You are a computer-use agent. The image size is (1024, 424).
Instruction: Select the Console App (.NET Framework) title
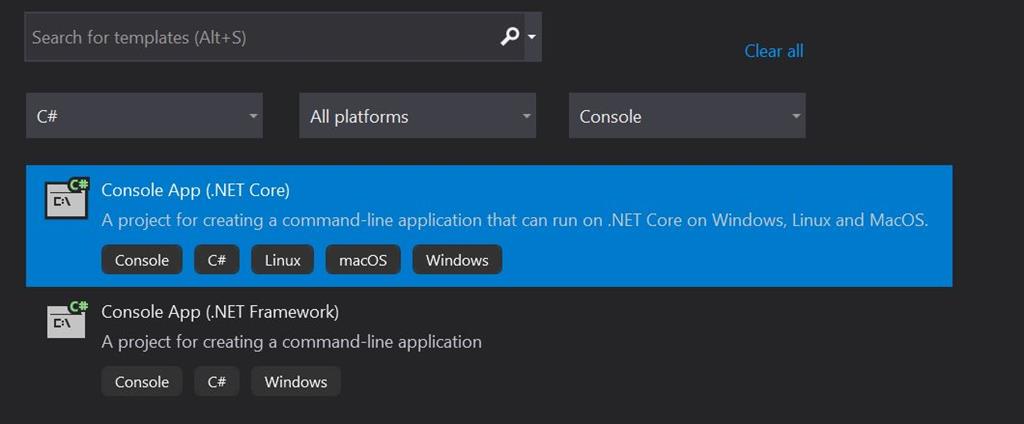(220, 312)
